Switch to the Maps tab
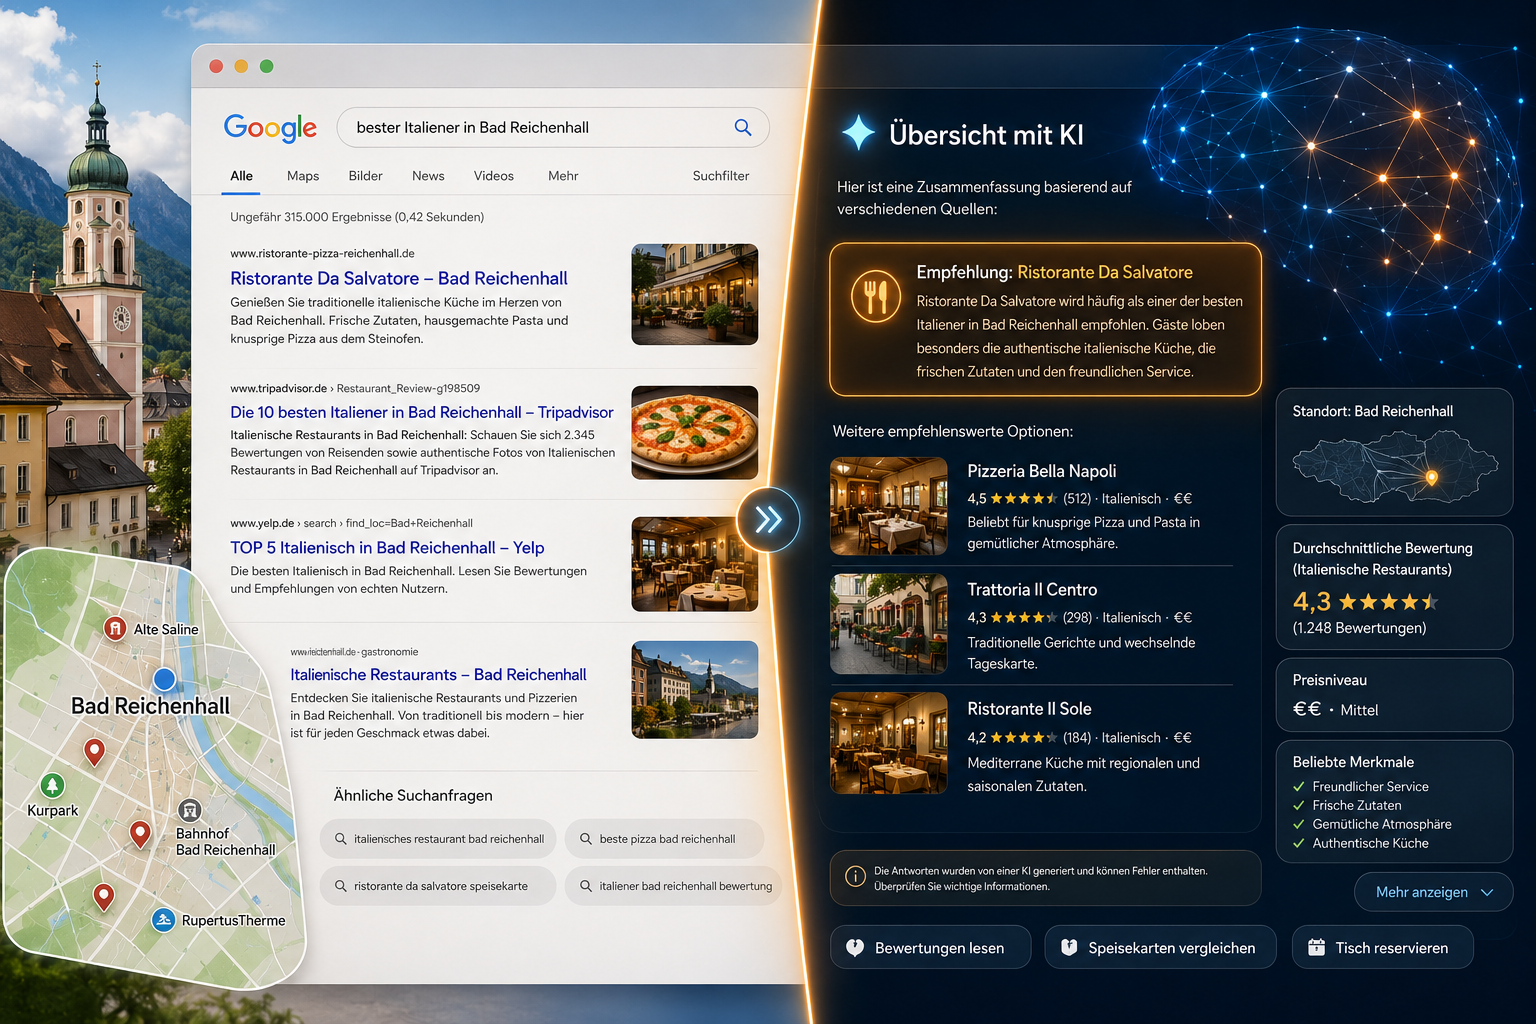Screen dimensions: 1536x1024 coord(303,176)
